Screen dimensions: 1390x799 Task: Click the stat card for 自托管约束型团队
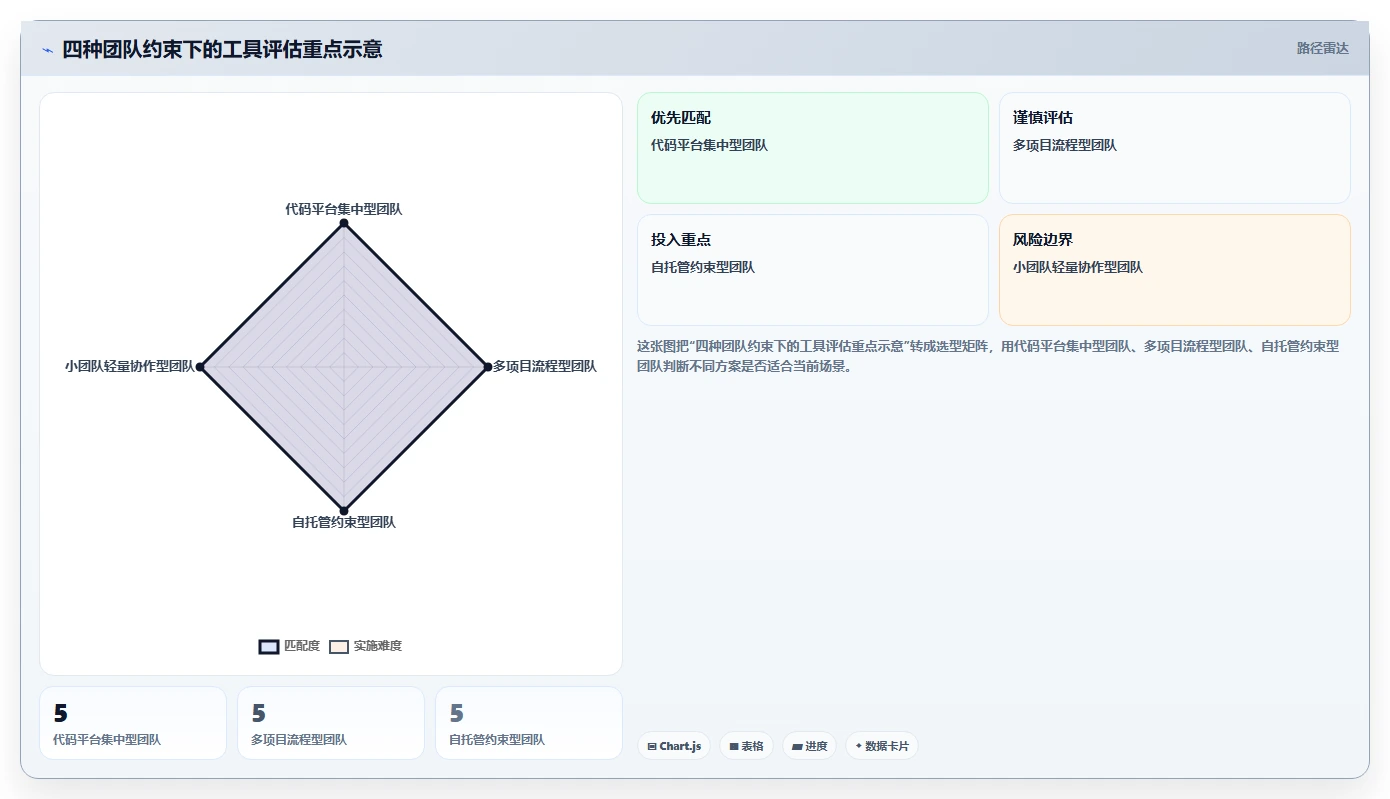[x=529, y=723]
